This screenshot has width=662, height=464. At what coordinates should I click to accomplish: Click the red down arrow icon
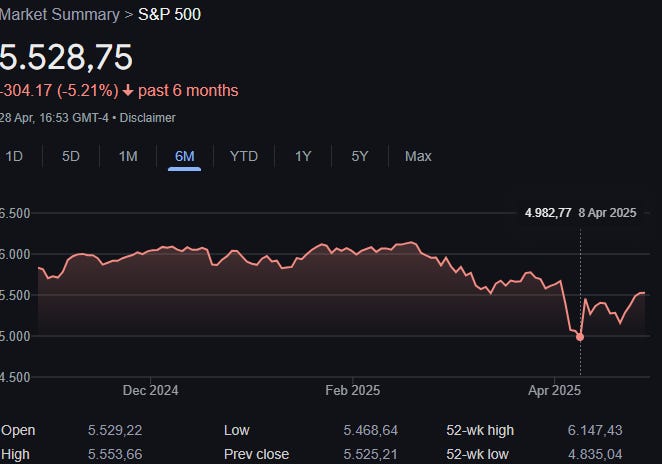point(128,90)
